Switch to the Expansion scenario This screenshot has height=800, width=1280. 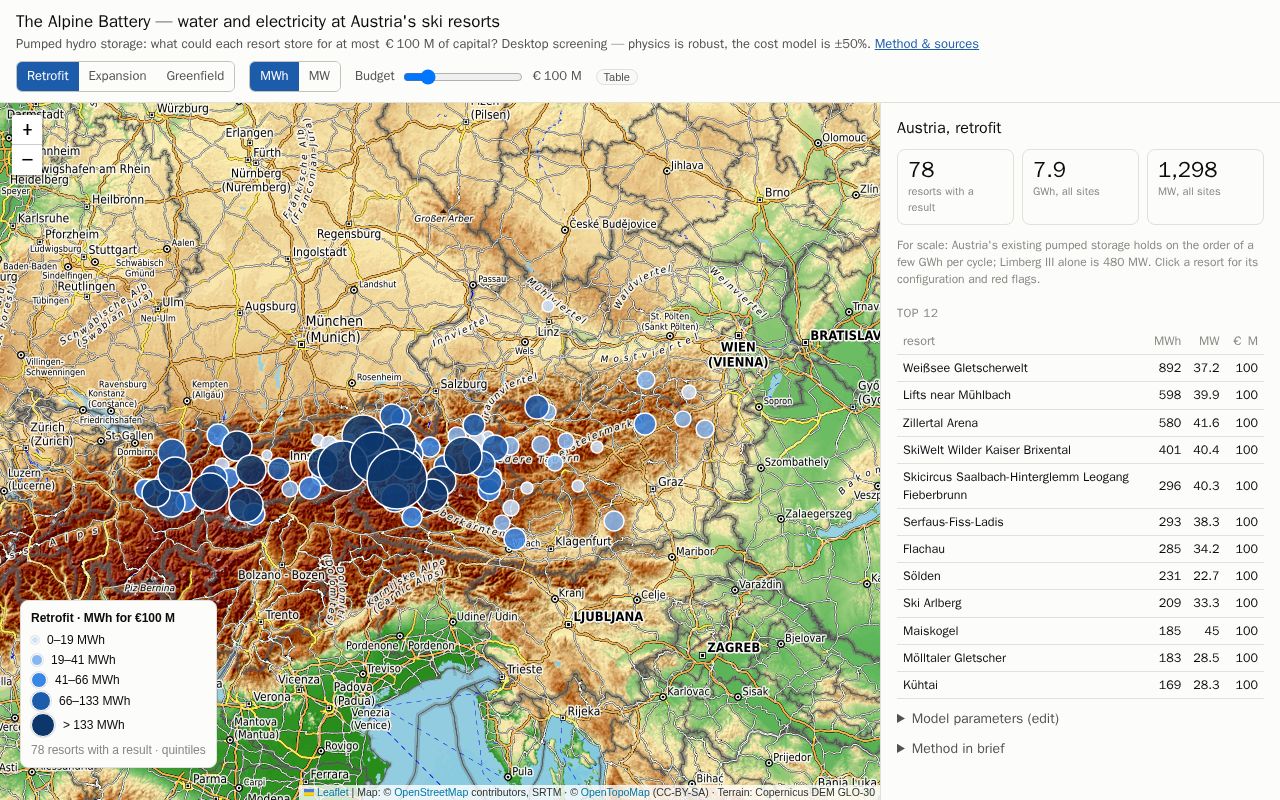click(117, 76)
